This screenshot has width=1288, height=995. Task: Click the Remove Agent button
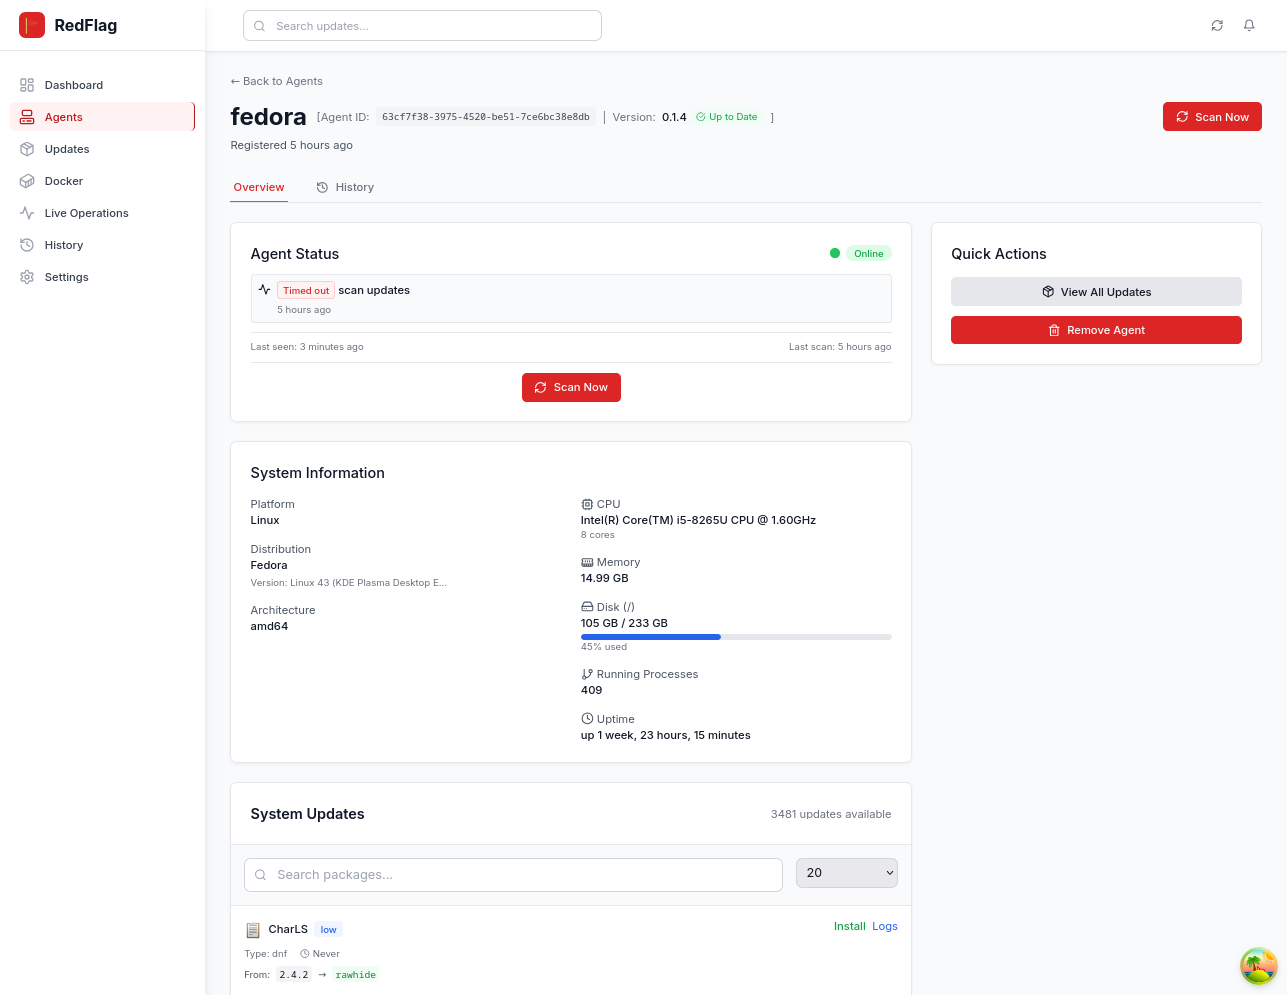[1096, 330]
